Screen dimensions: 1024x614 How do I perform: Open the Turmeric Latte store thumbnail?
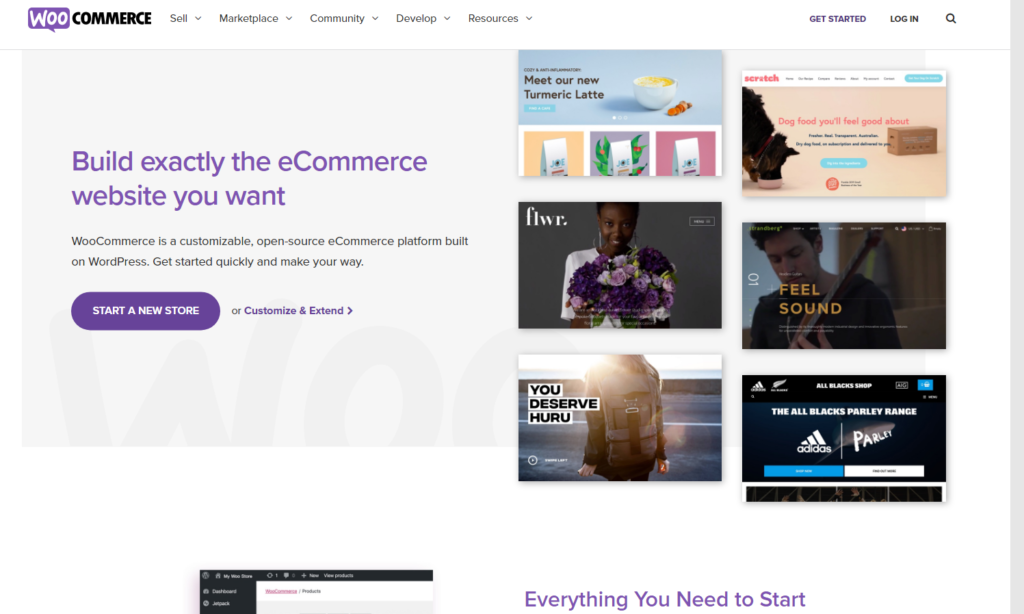coord(620,113)
